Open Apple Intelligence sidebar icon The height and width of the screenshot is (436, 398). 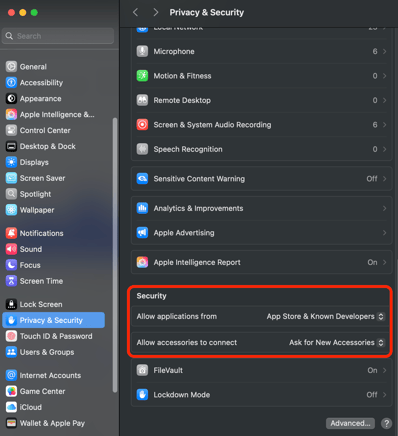tap(11, 115)
